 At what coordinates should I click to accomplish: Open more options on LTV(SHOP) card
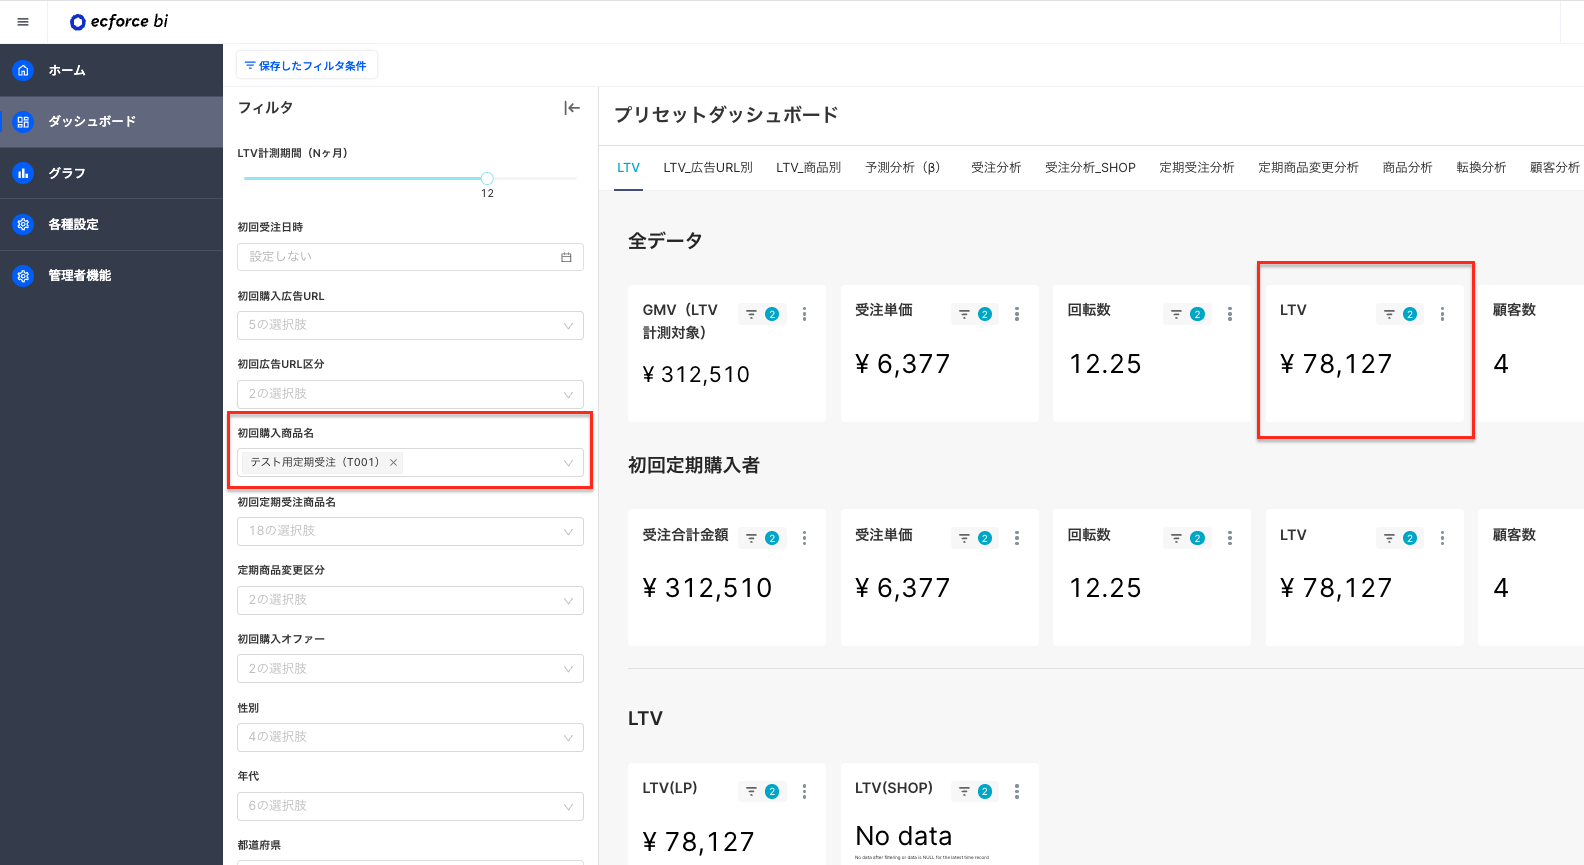1017,791
